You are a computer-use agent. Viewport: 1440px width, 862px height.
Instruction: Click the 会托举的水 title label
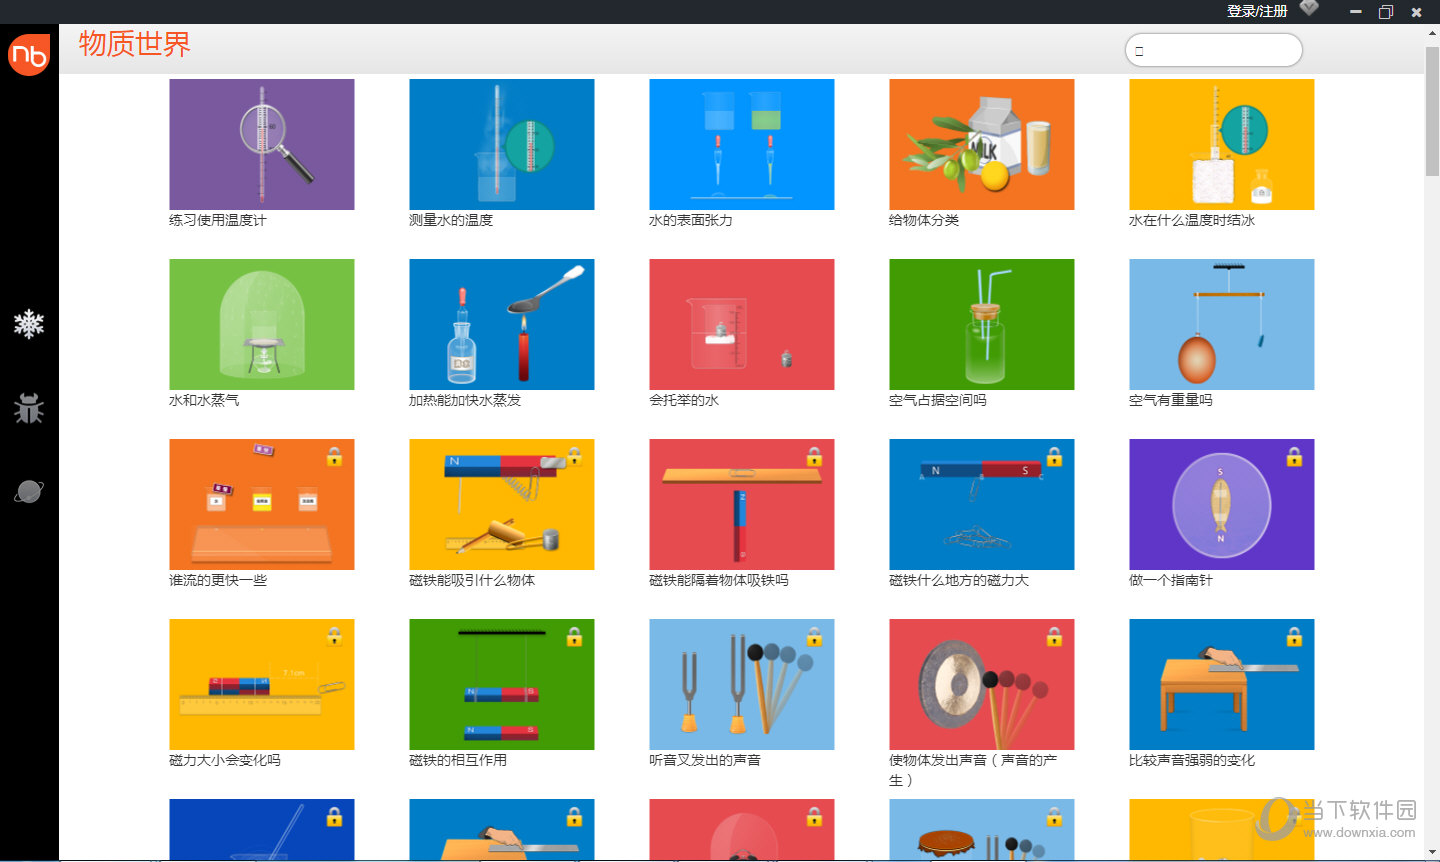coord(684,400)
